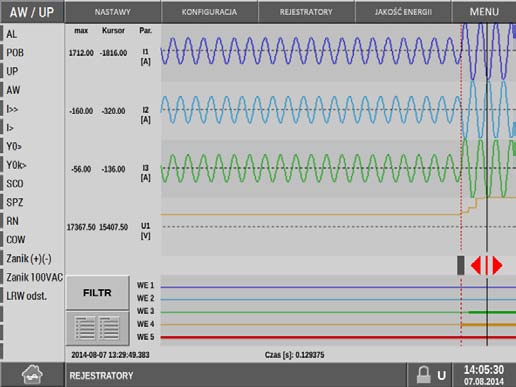Viewport: 516px width, 387px height.
Task: Open the JAKOŚĆ ENERGII tab
Action: click(x=403, y=12)
